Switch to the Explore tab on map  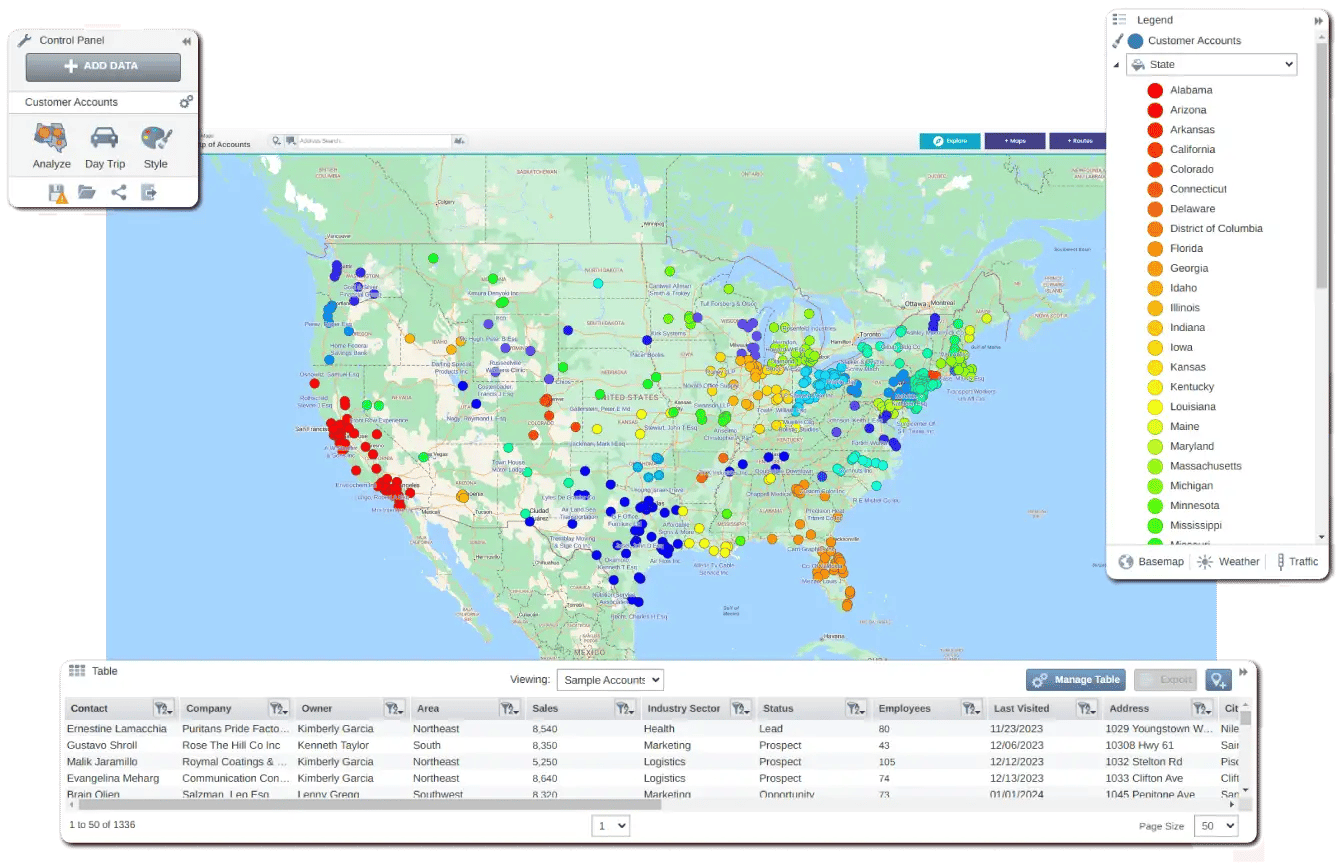click(x=949, y=141)
